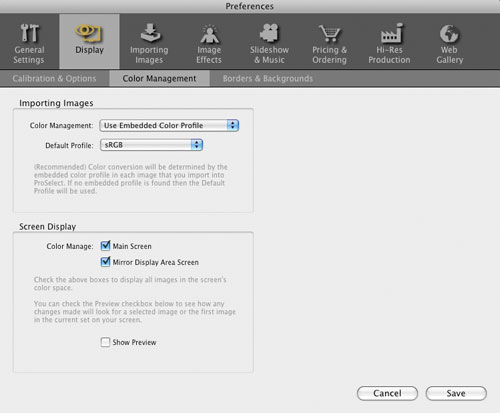This screenshot has height=413, width=500.
Task: Uncheck the Main Screen checkbox
Action: coord(105,246)
